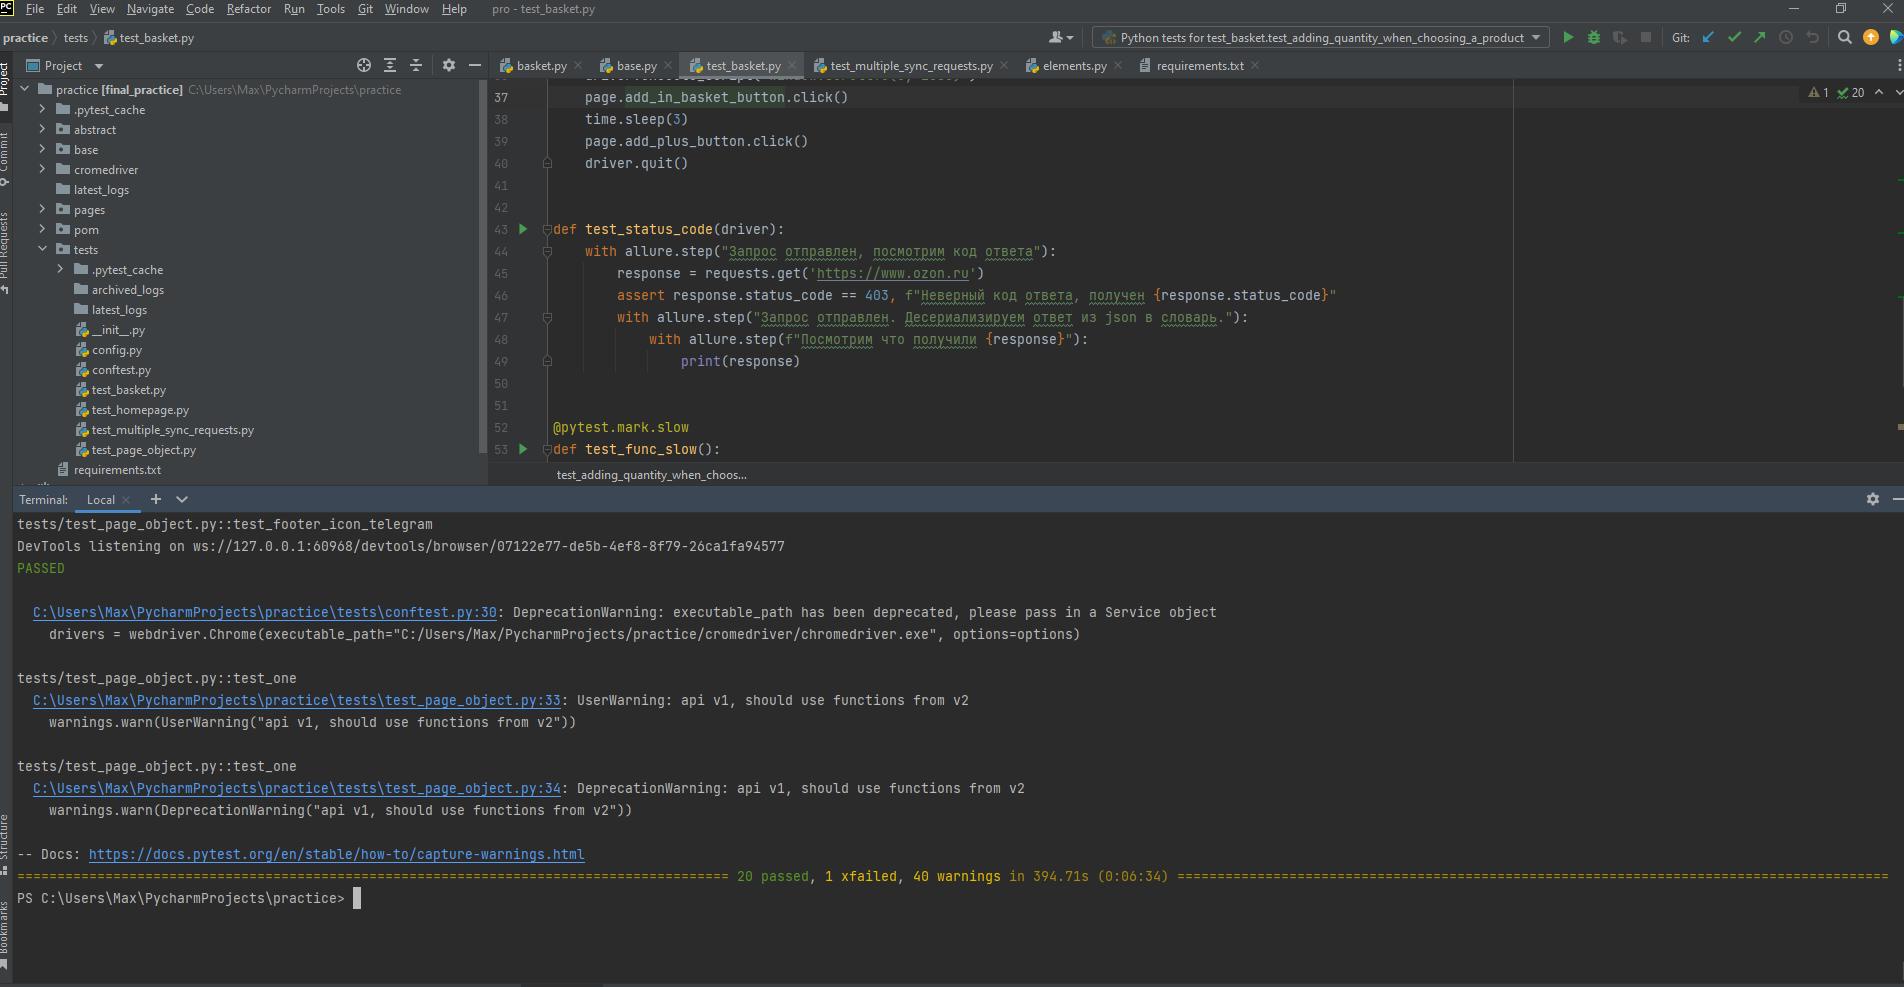
Task: Add a new terminal tab with plus
Action: pyautogui.click(x=156, y=499)
